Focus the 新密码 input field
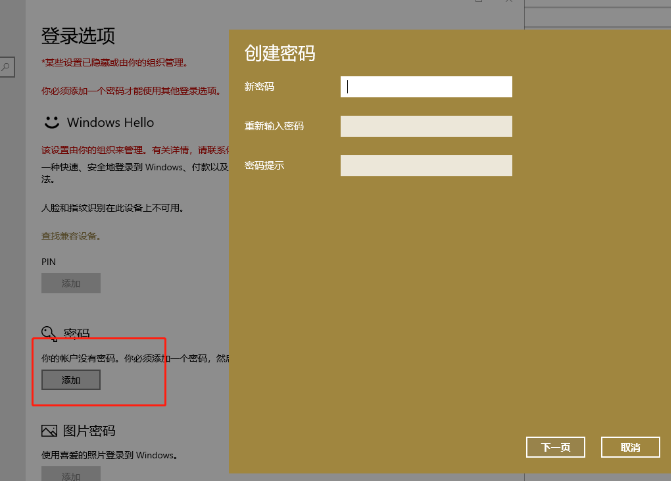The image size is (671, 481). click(426, 87)
